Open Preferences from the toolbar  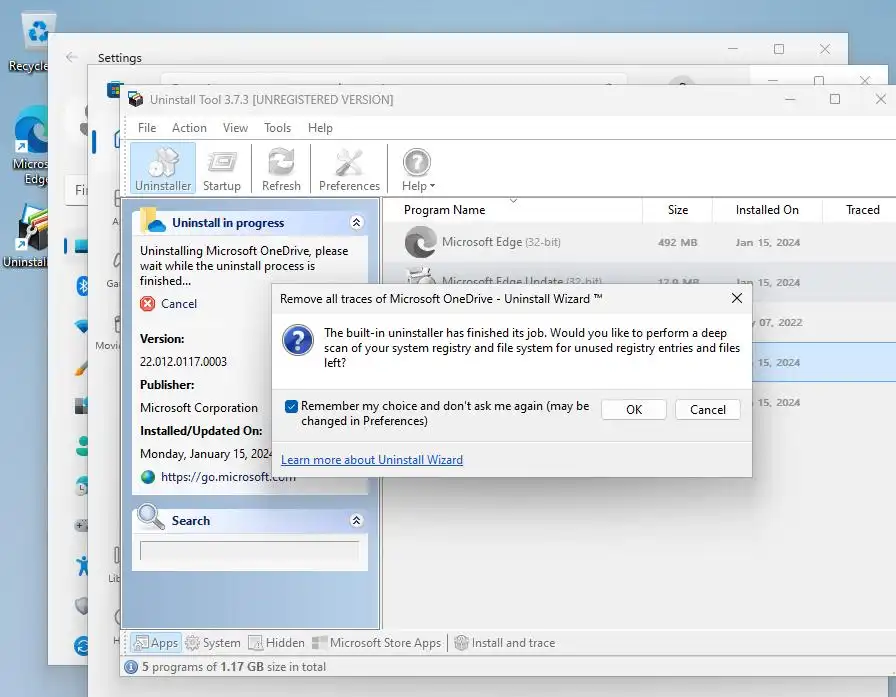point(349,168)
